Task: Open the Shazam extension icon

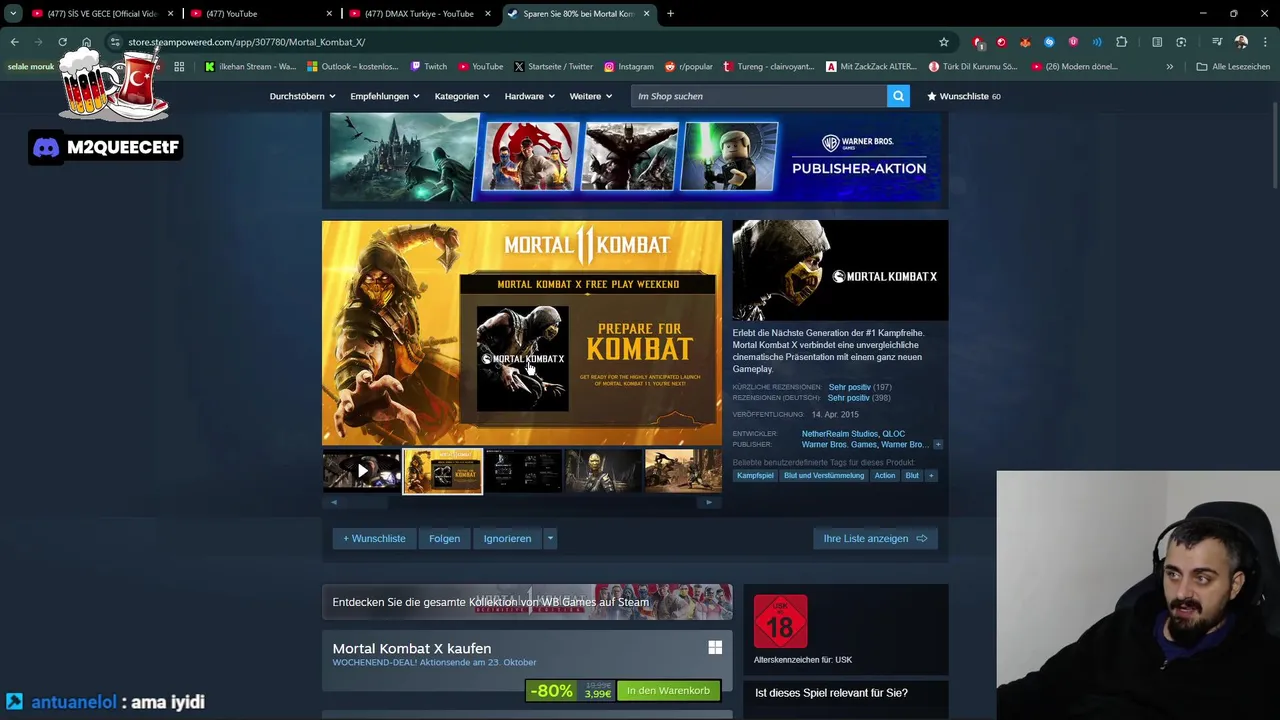Action: [1049, 42]
